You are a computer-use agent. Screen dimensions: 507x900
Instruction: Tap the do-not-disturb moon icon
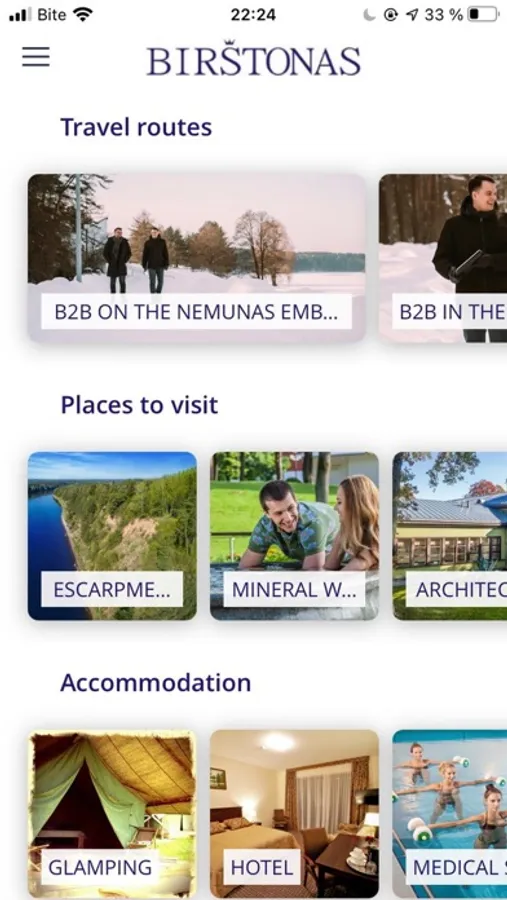pyautogui.click(x=369, y=15)
